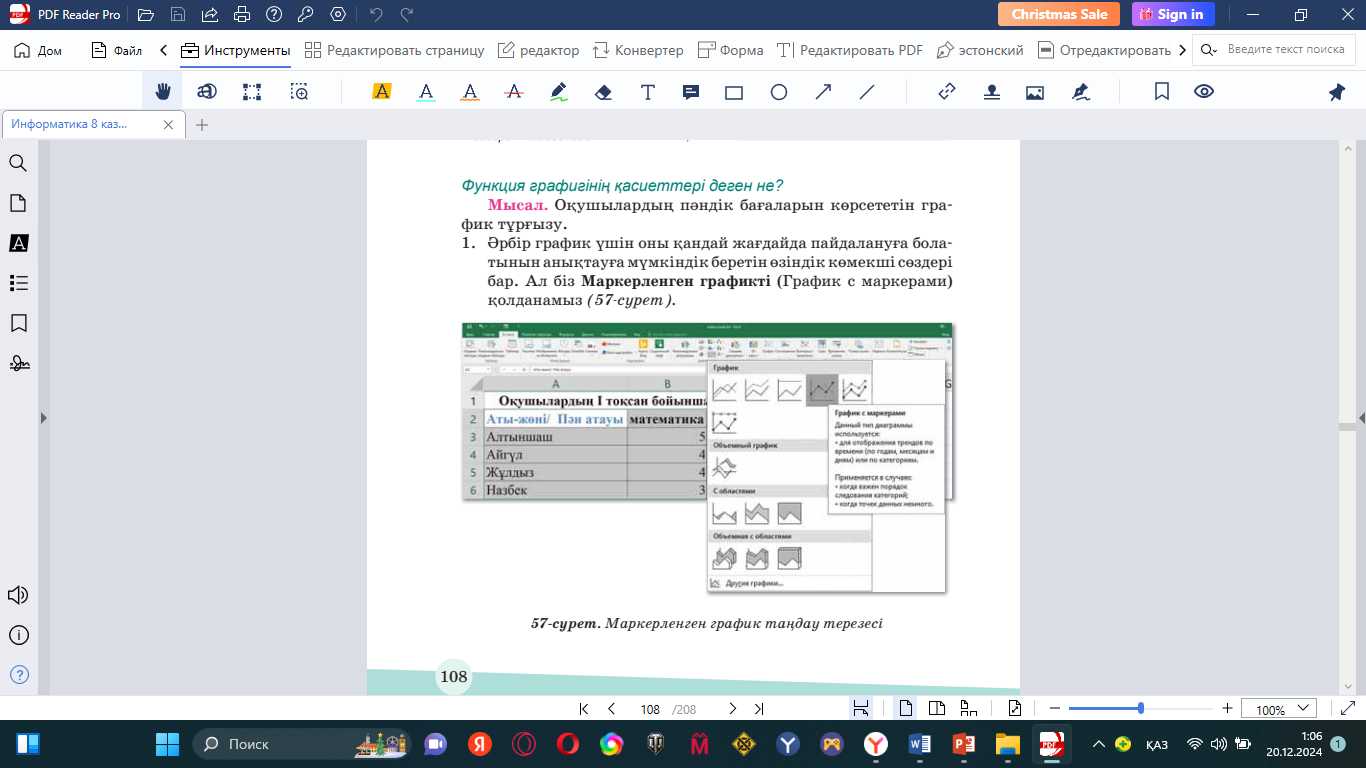Pin the annotation toolbar
1366x768 pixels.
coord(1336,92)
